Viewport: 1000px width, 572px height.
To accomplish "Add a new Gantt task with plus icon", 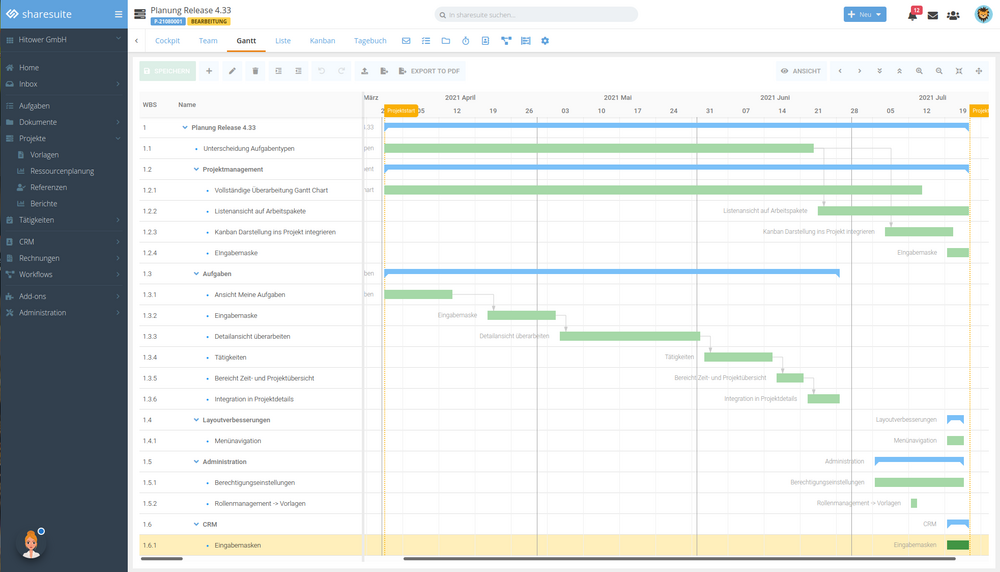I will click(x=209, y=71).
